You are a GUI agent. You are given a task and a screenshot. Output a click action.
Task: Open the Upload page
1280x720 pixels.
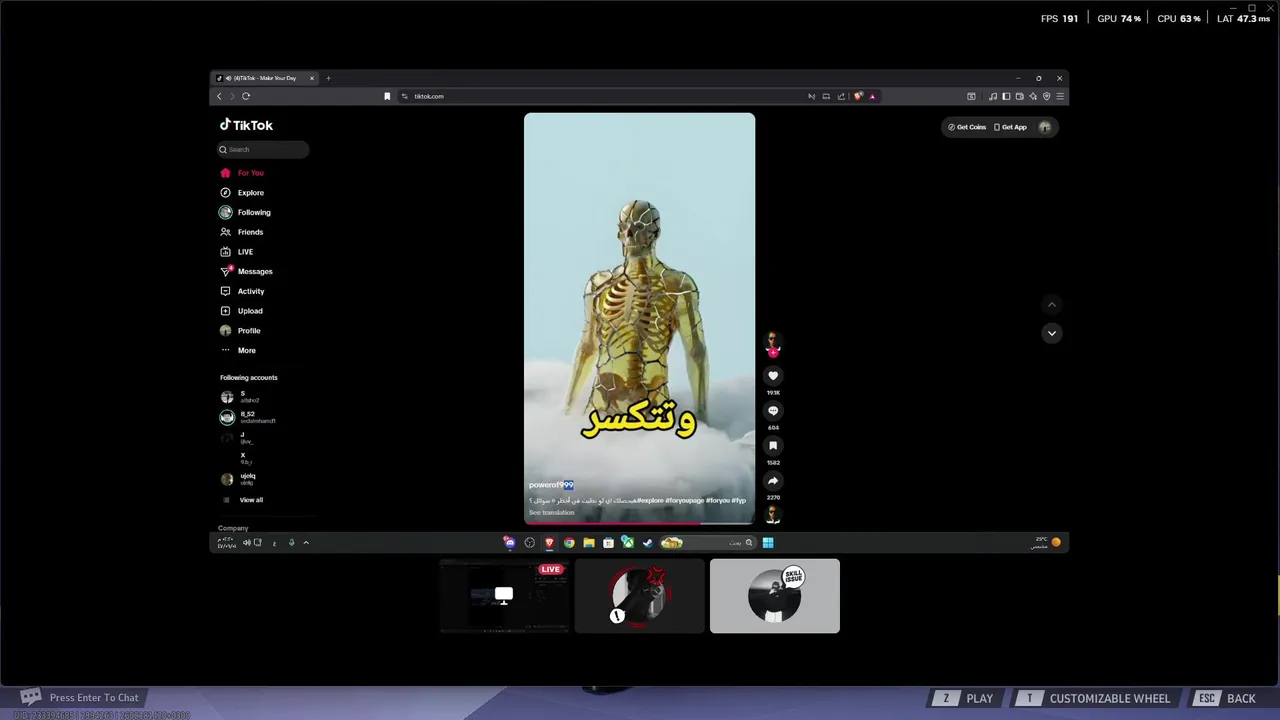point(241,311)
